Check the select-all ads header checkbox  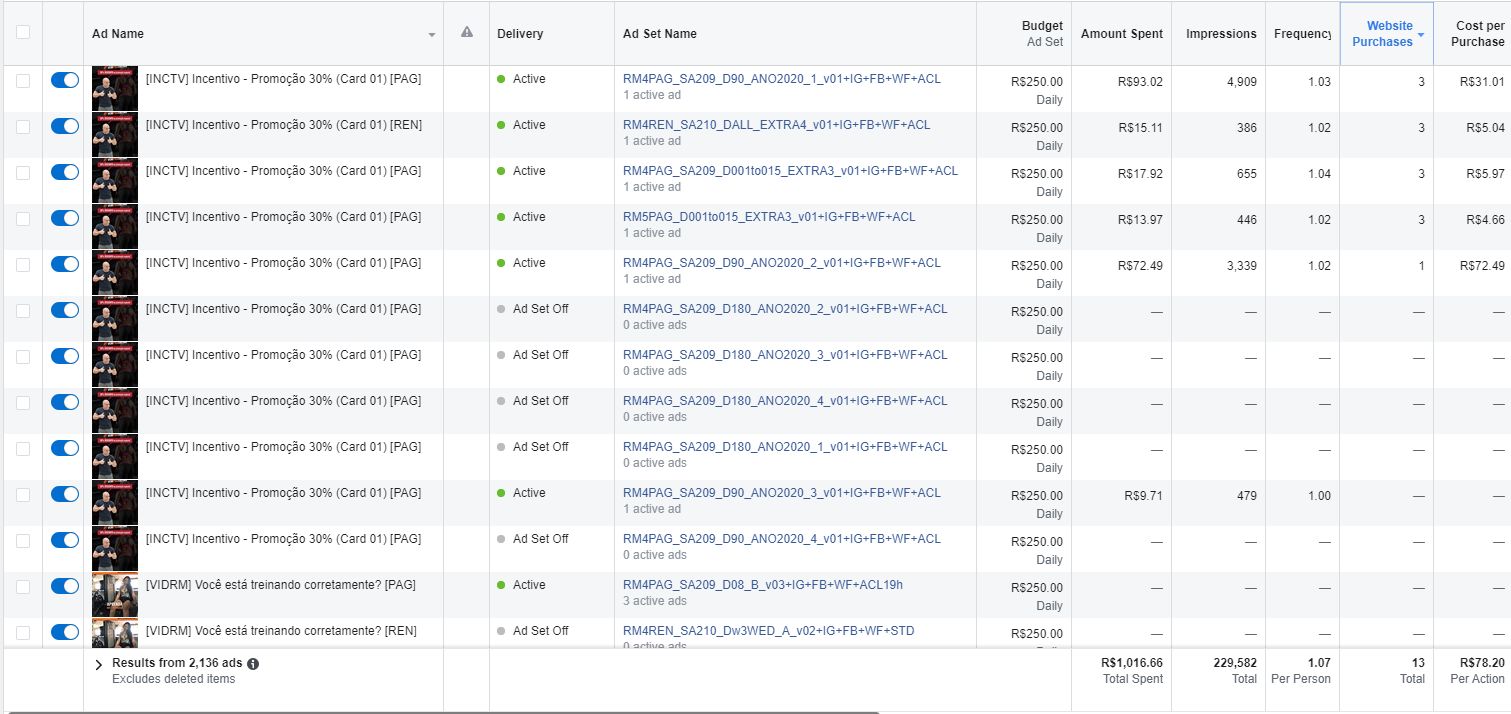point(23,32)
